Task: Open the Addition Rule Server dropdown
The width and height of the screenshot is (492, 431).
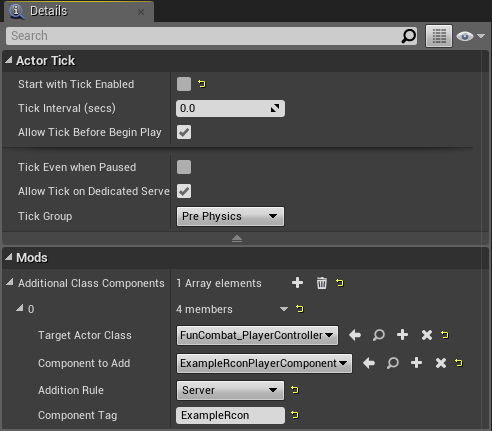Action: pos(230,390)
